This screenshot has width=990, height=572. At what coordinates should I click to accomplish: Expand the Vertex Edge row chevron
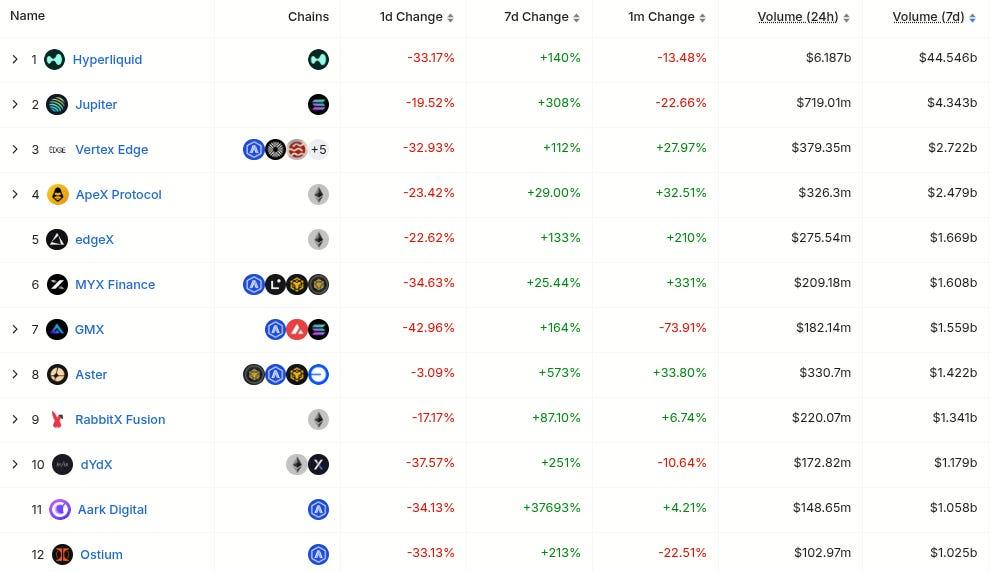15,150
